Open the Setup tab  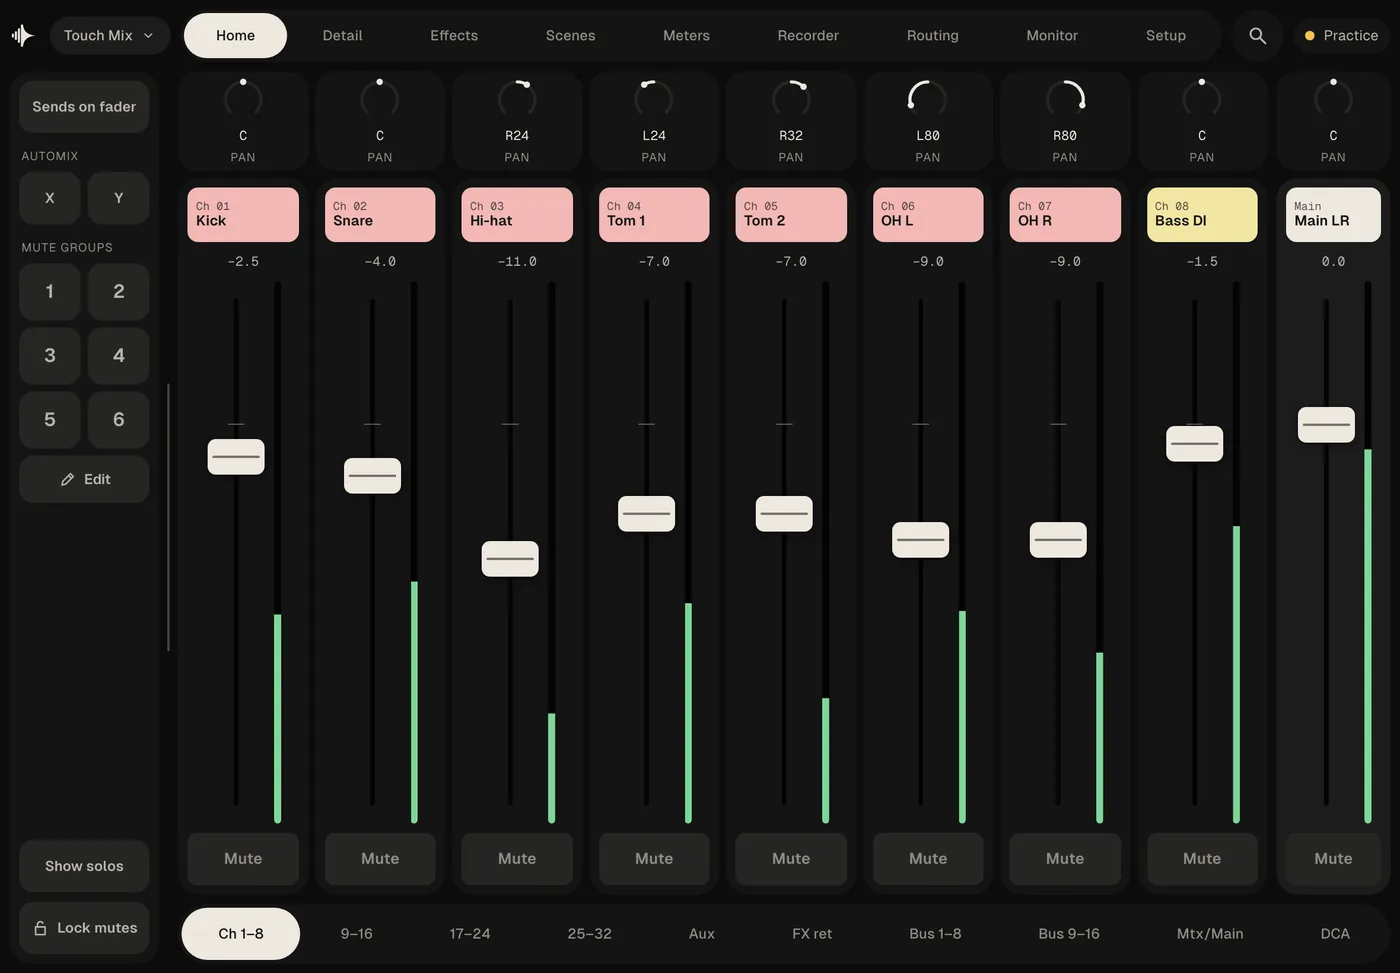coord(1166,36)
